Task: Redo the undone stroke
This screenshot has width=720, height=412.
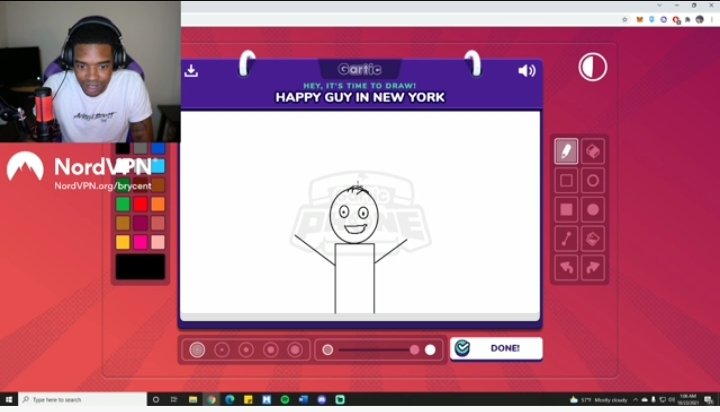Action: click(593, 268)
